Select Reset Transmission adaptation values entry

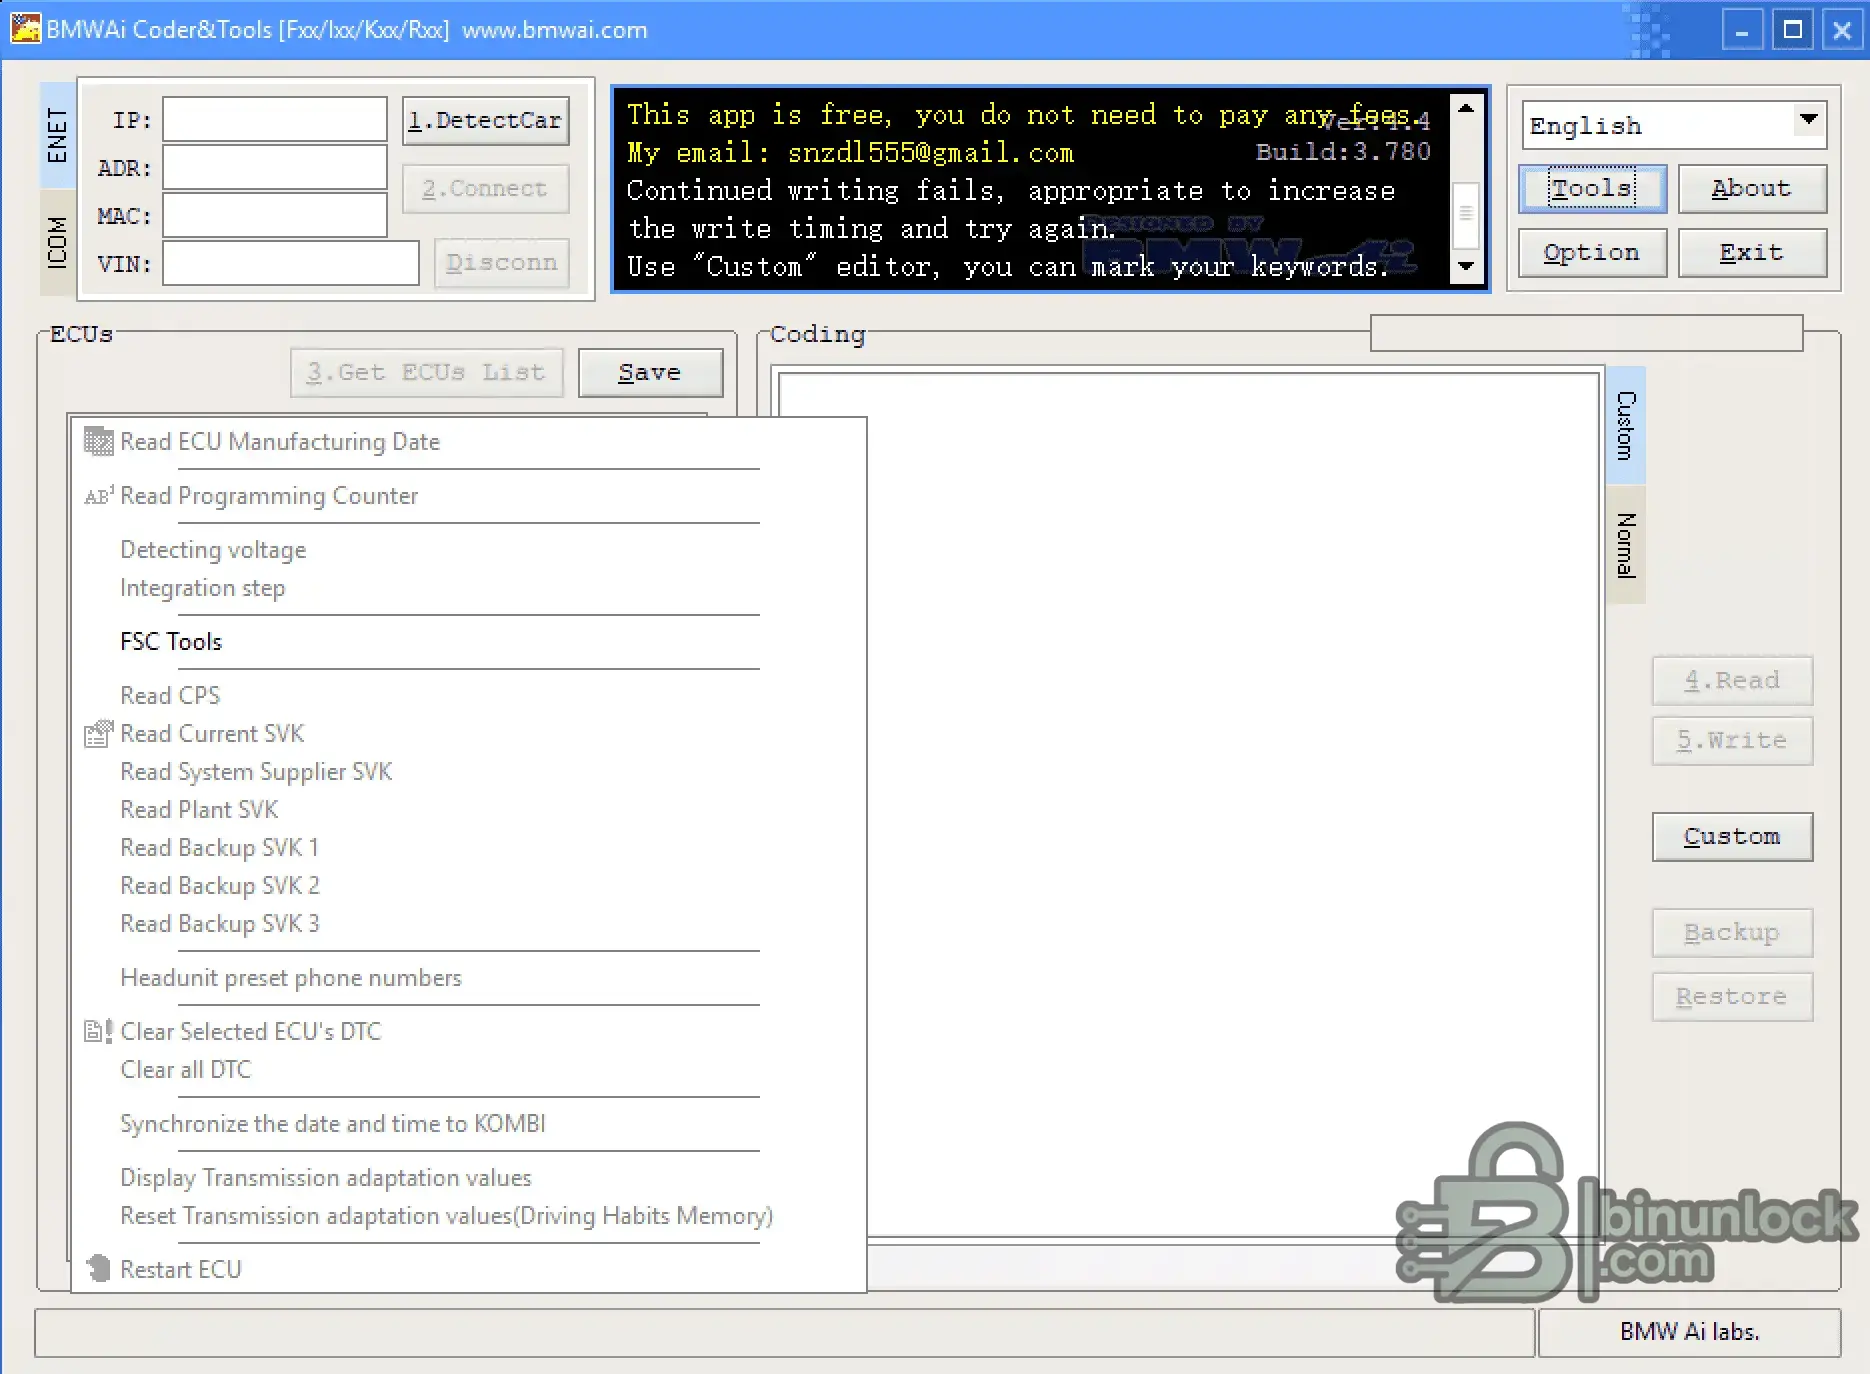447,1216
